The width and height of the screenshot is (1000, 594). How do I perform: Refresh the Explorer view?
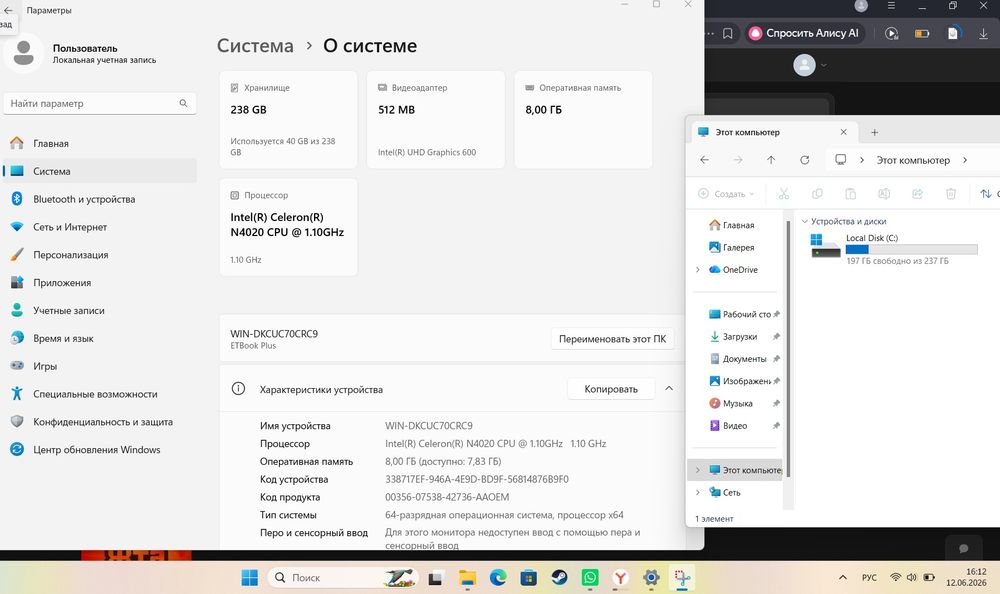pyautogui.click(x=805, y=160)
